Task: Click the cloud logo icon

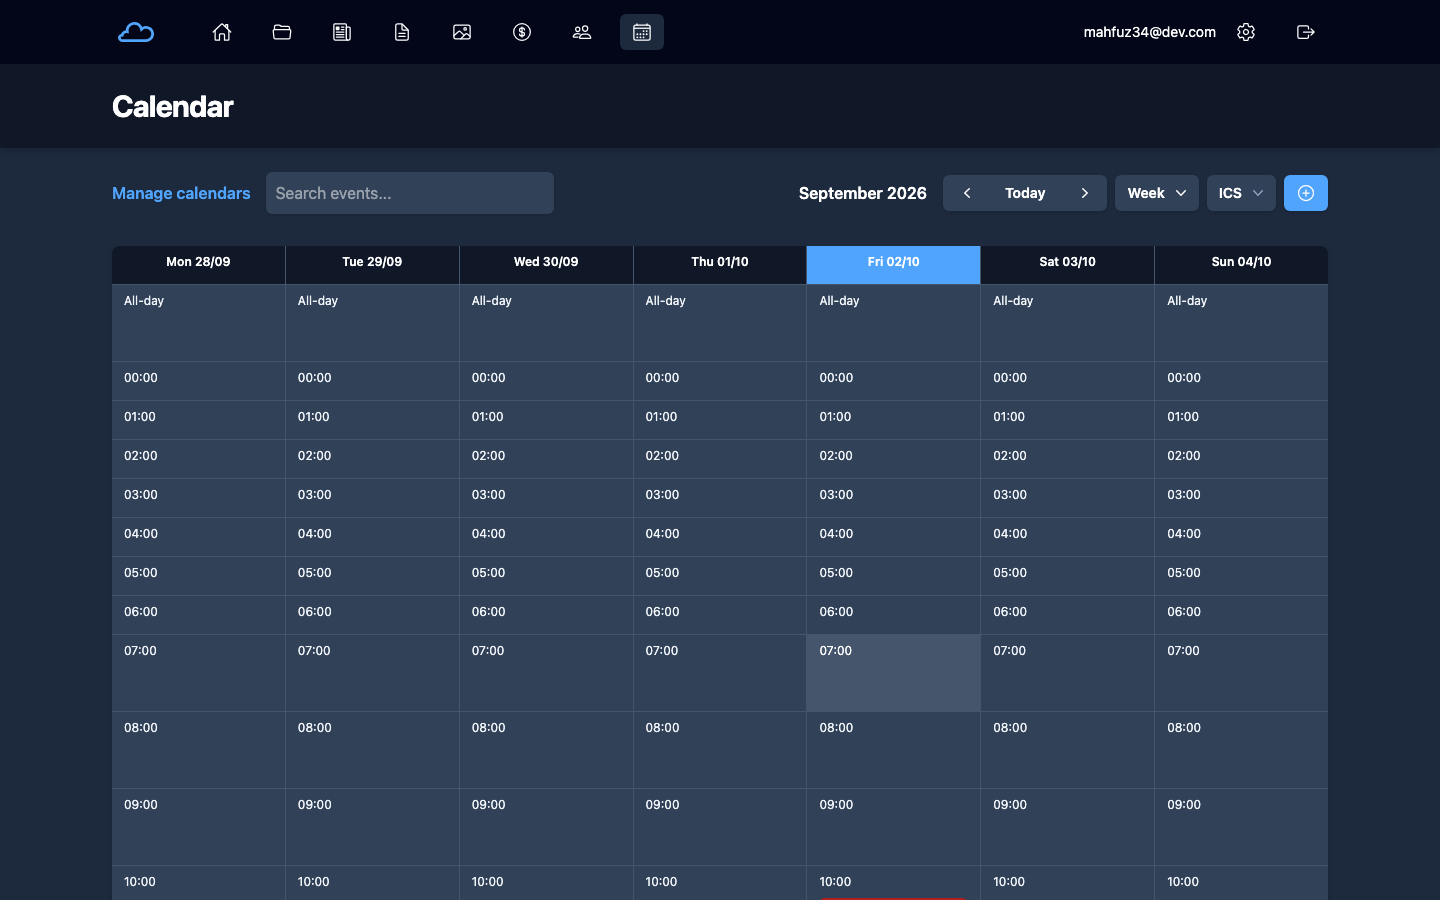Action: click(x=136, y=32)
